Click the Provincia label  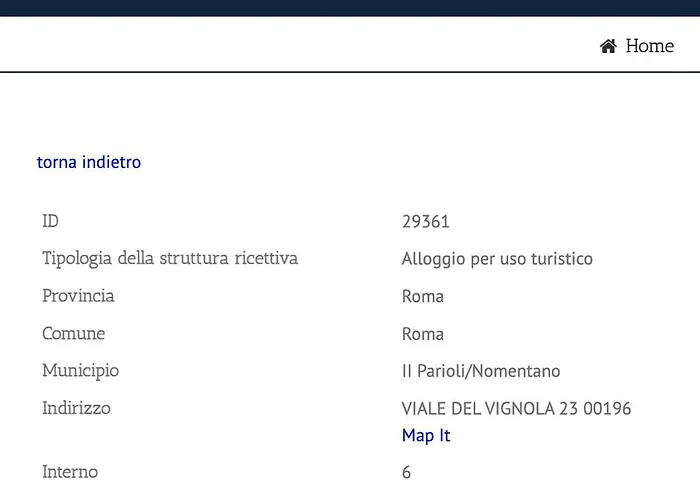point(78,296)
